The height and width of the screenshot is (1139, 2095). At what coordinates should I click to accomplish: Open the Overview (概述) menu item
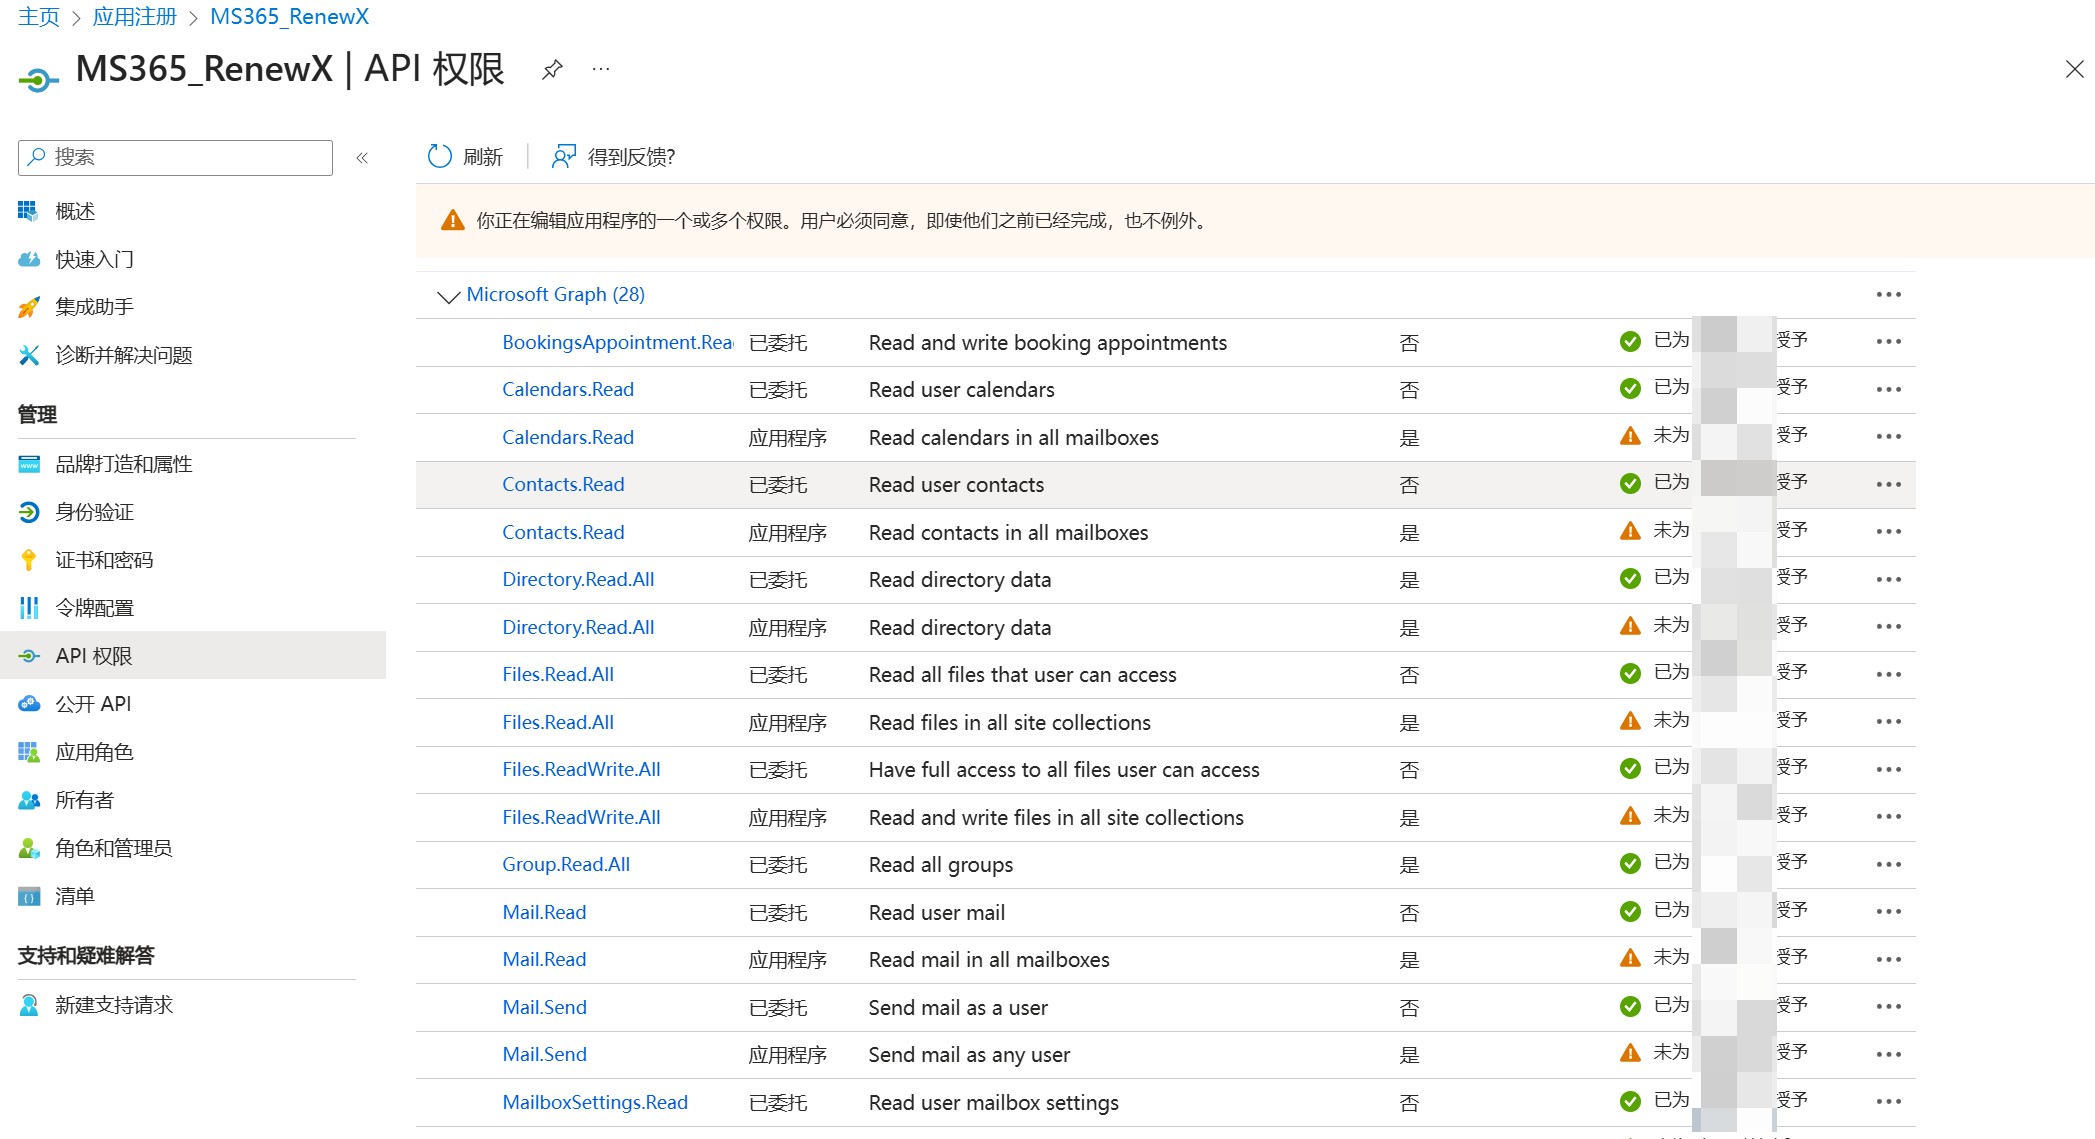tap(75, 211)
